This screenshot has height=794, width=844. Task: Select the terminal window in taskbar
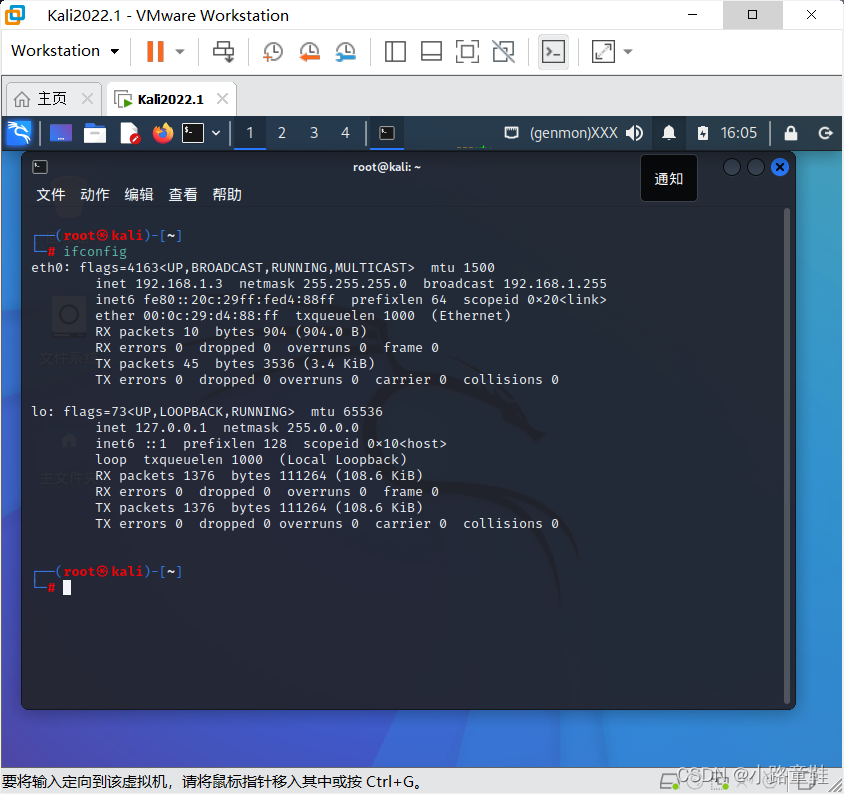[x=386, y=133]
